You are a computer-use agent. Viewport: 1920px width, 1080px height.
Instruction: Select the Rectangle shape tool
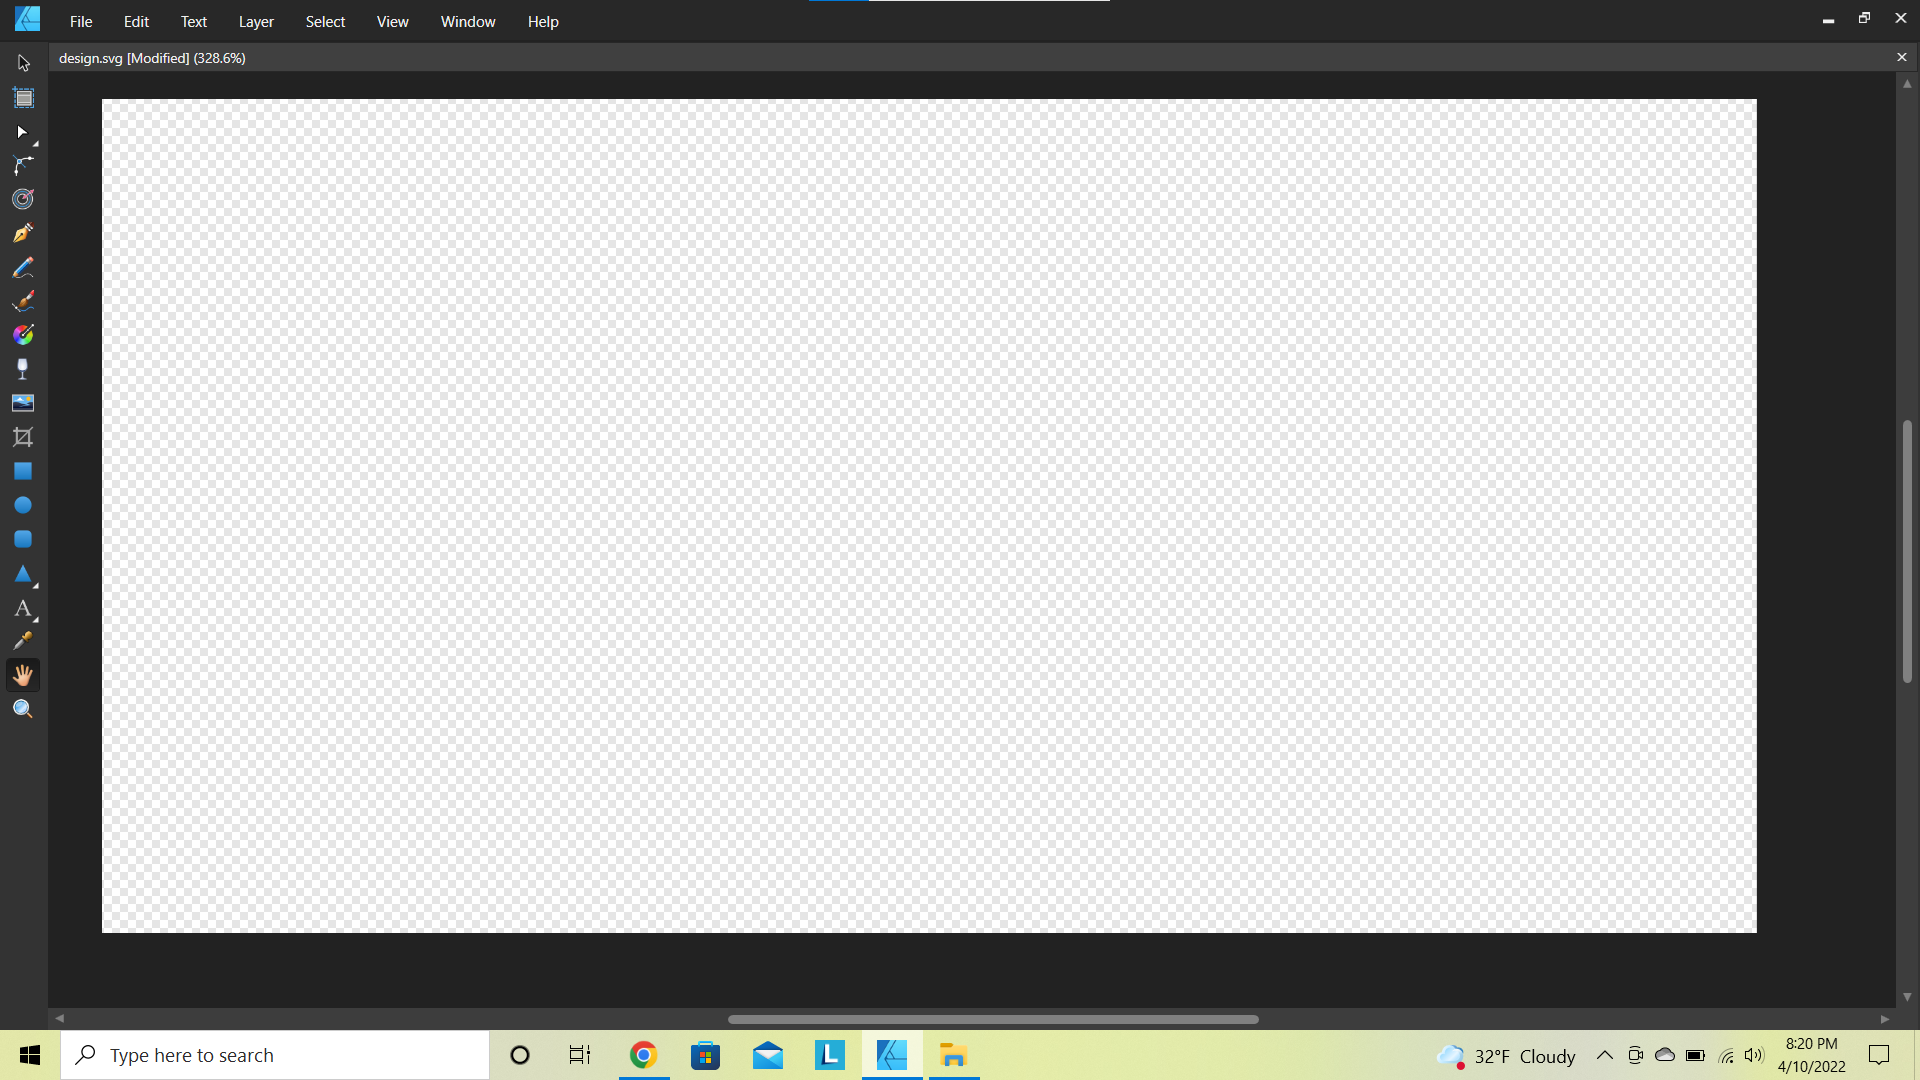23,471
